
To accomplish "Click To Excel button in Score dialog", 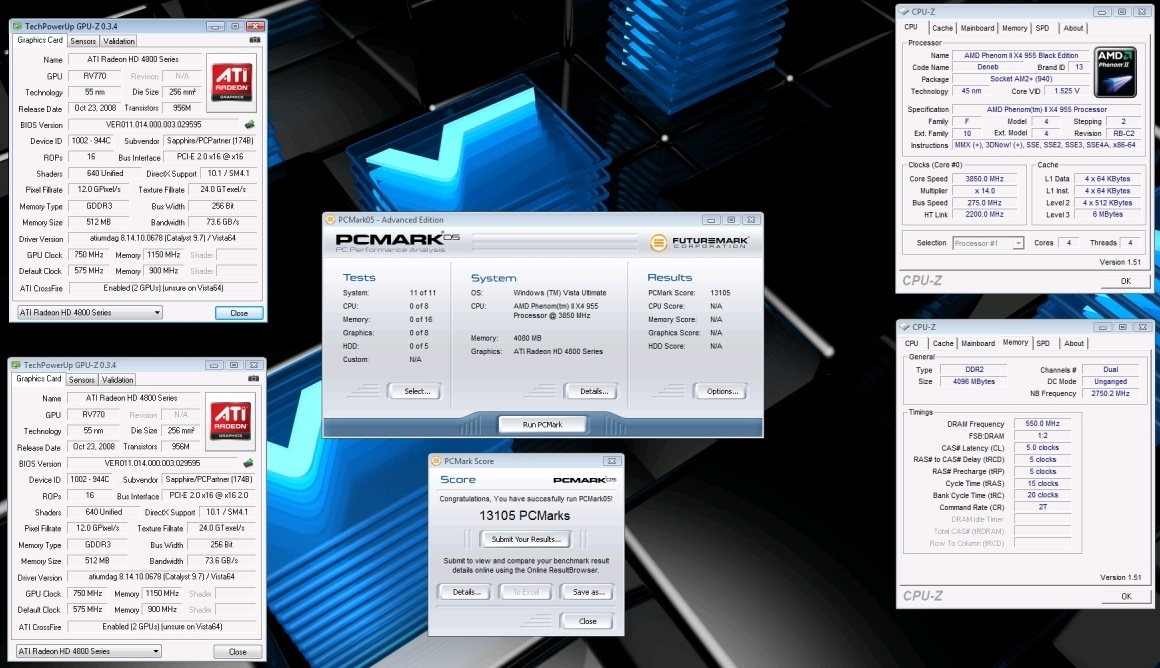I will (x=526, y=592).
